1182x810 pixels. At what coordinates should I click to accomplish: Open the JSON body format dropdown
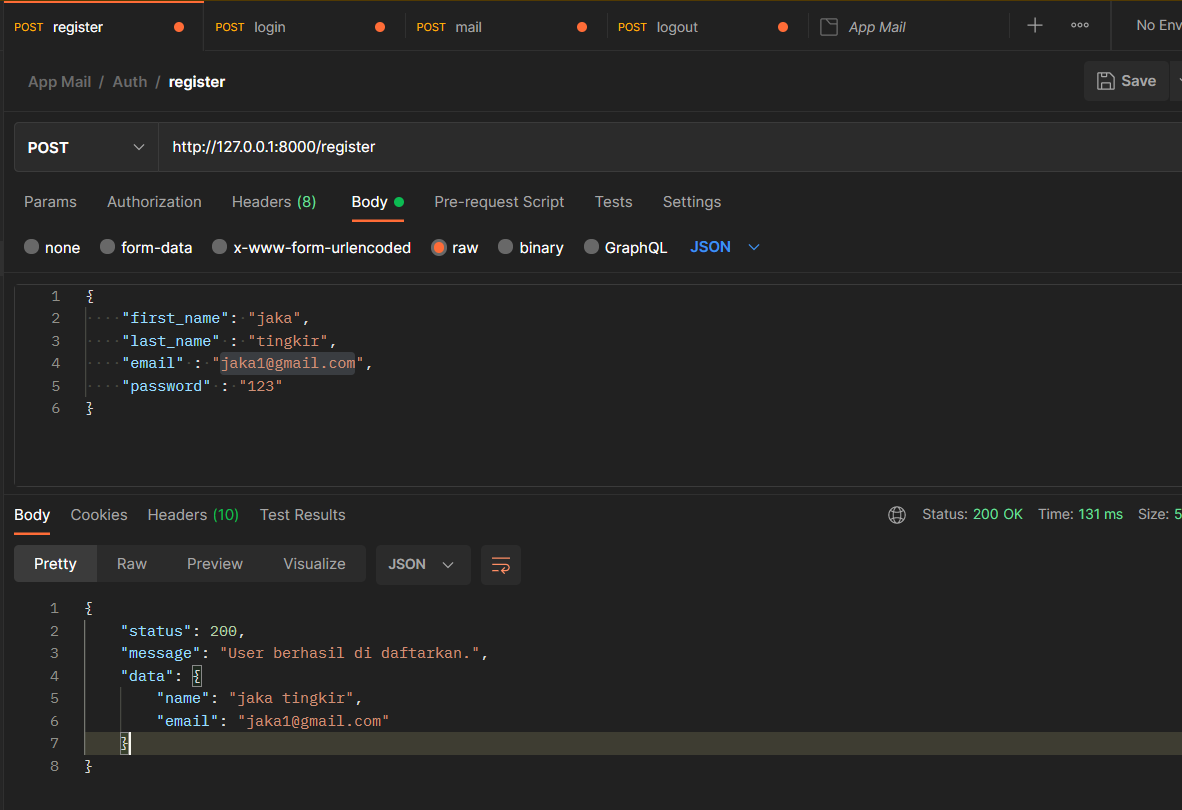click(x=724, y=246)
